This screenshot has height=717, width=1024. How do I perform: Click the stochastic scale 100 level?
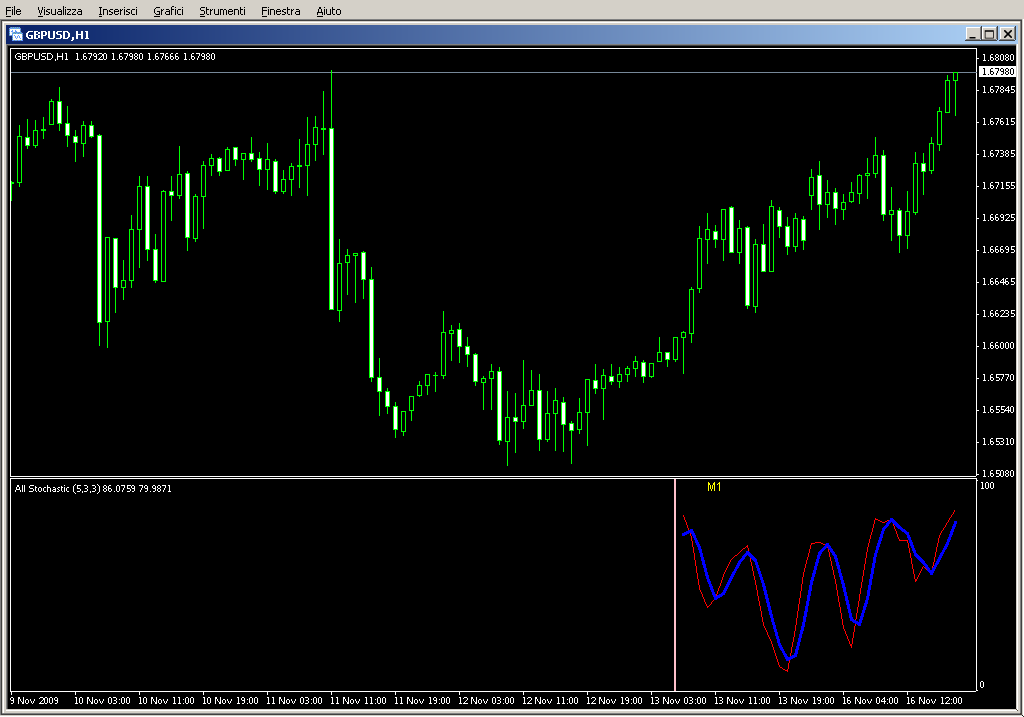[987, 486]
